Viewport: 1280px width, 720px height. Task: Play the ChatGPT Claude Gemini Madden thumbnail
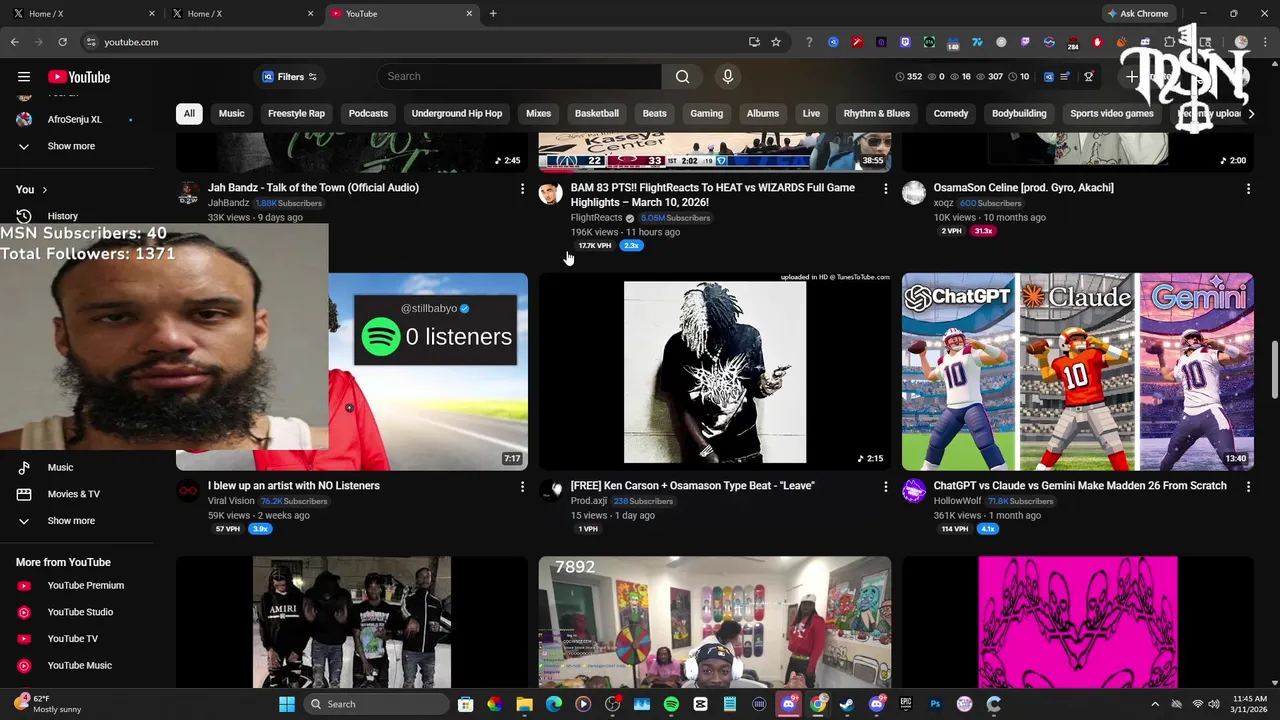pyautogui.click(x=1078, y=372)
